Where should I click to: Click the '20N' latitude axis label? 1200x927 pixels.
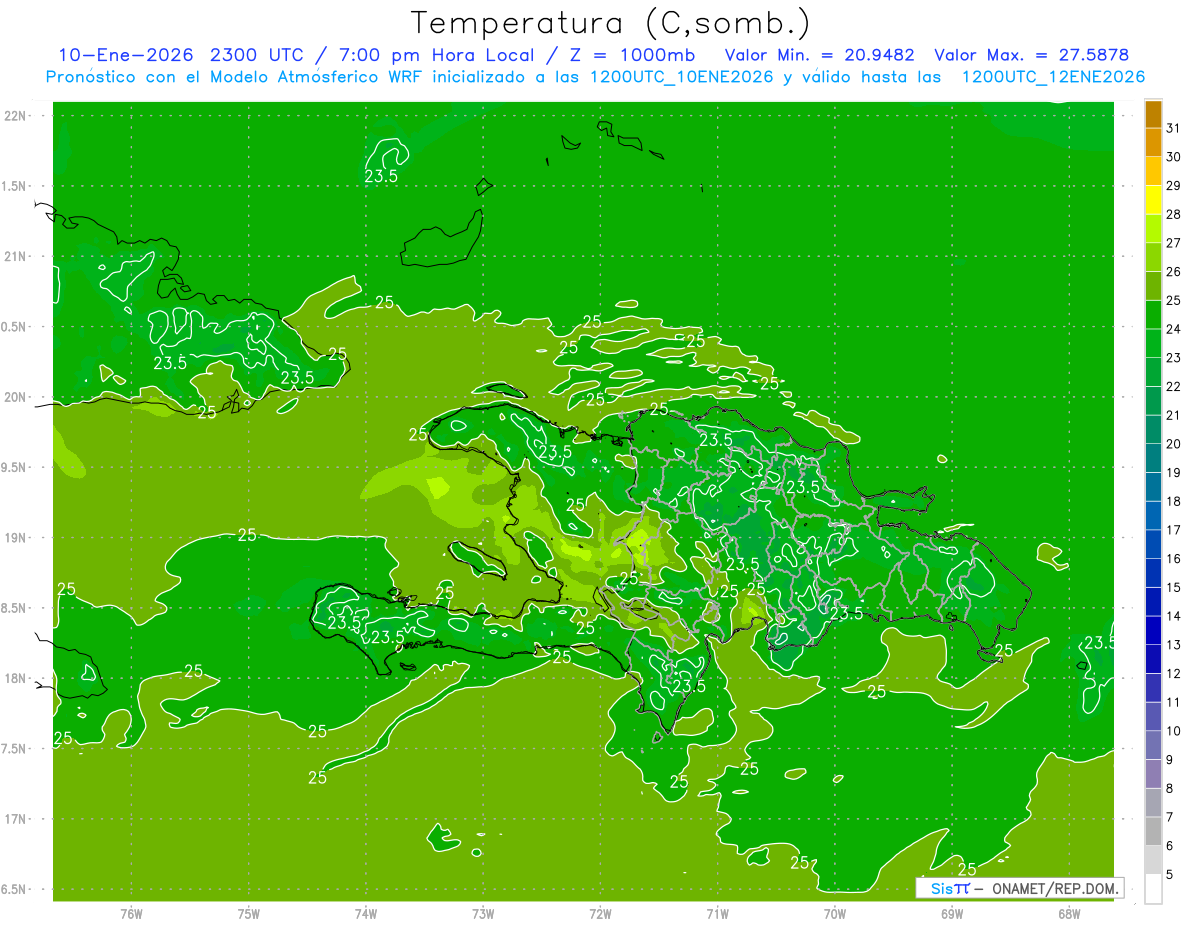point(16,397)
